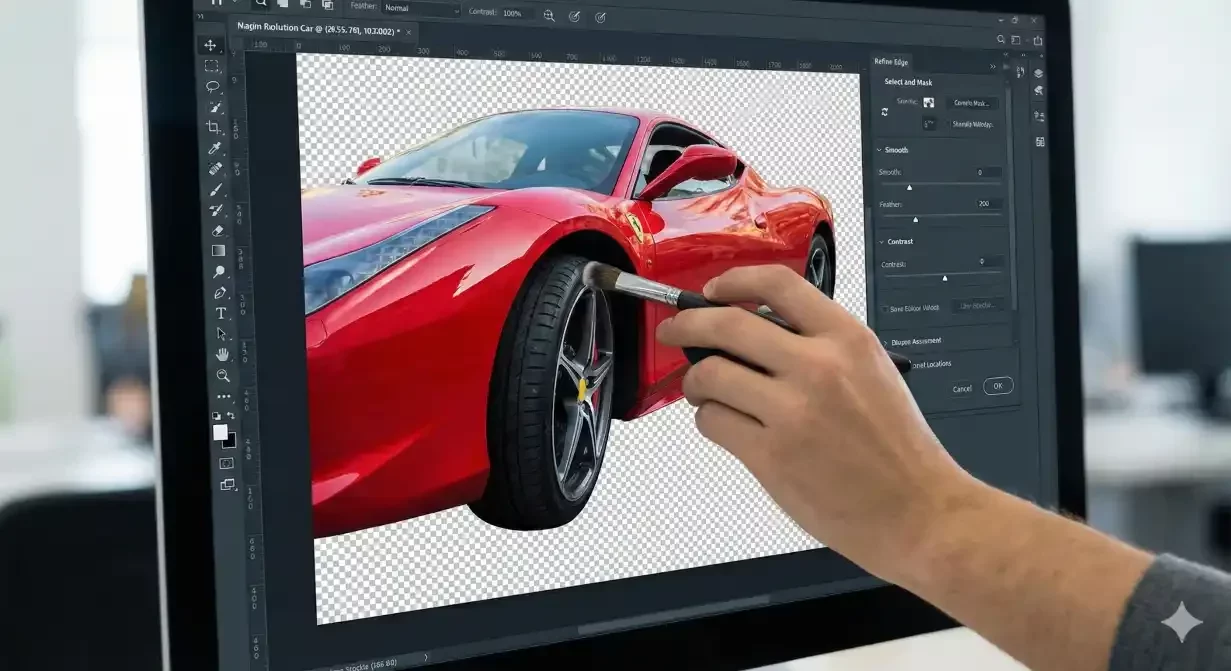Switch to the Refine Edge panel tab
1231x671 pixels.
click(892, 62)
